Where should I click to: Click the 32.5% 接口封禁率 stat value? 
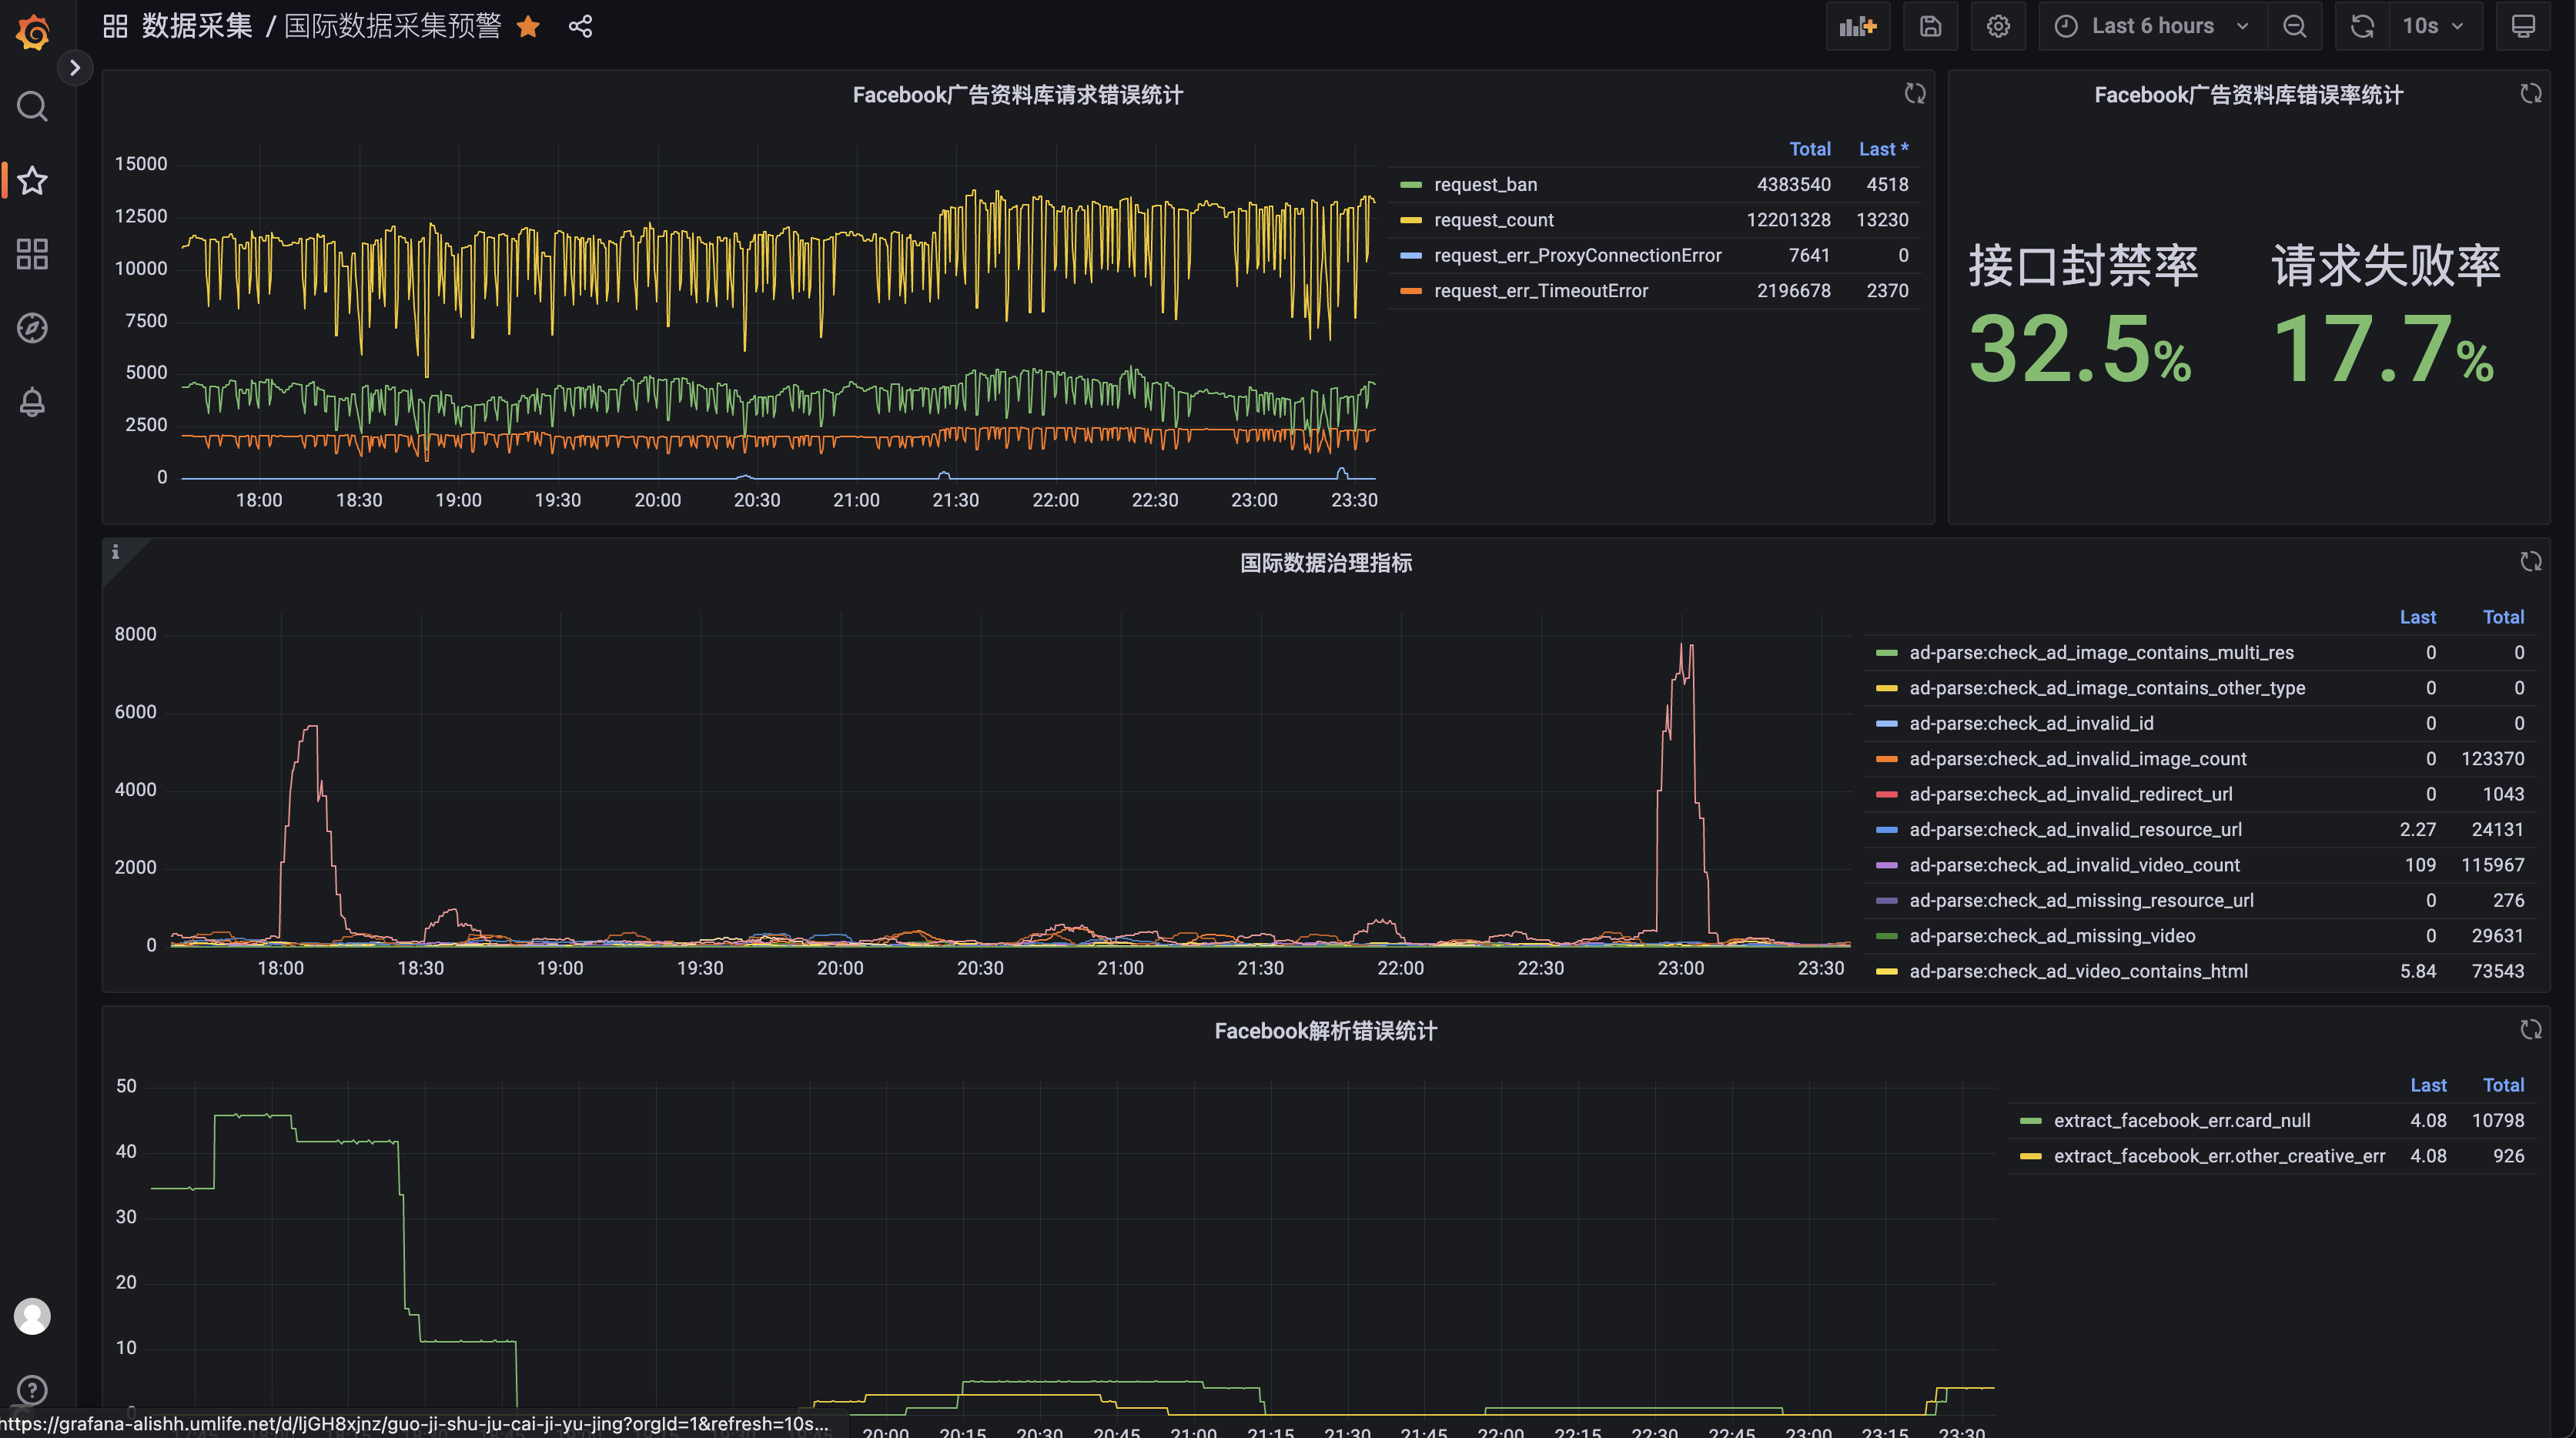coord(2079,349)
